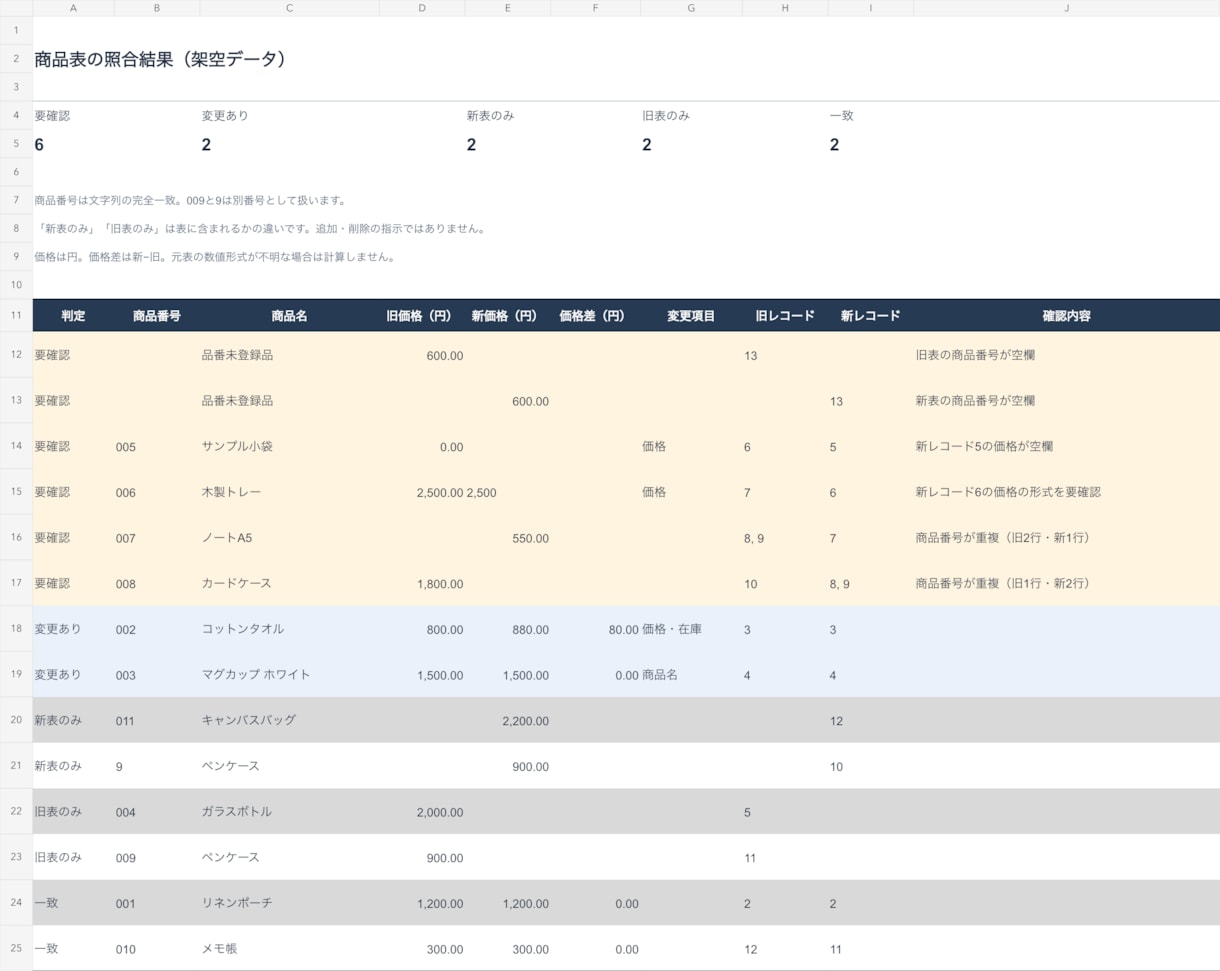Click the cell 商品番号が重複（旧2行・新1行）

[1066, 538]
